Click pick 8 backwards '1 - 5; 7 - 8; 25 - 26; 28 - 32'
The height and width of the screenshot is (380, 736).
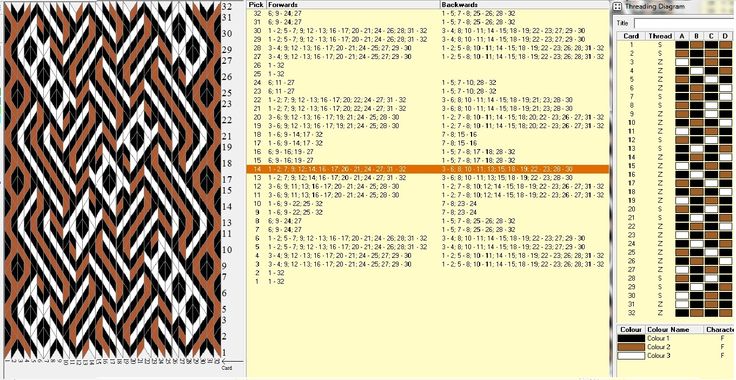(x=478, y=221)
